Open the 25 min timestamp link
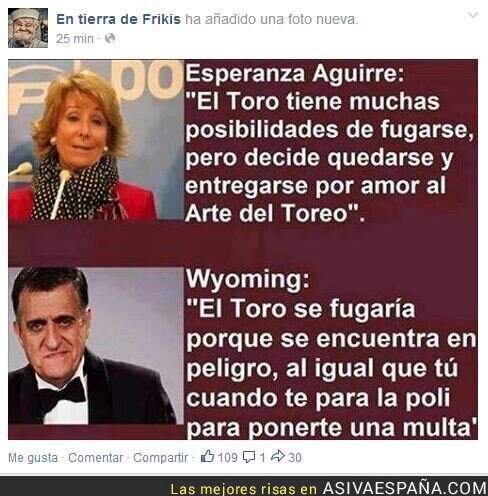 tap(75, 39)
